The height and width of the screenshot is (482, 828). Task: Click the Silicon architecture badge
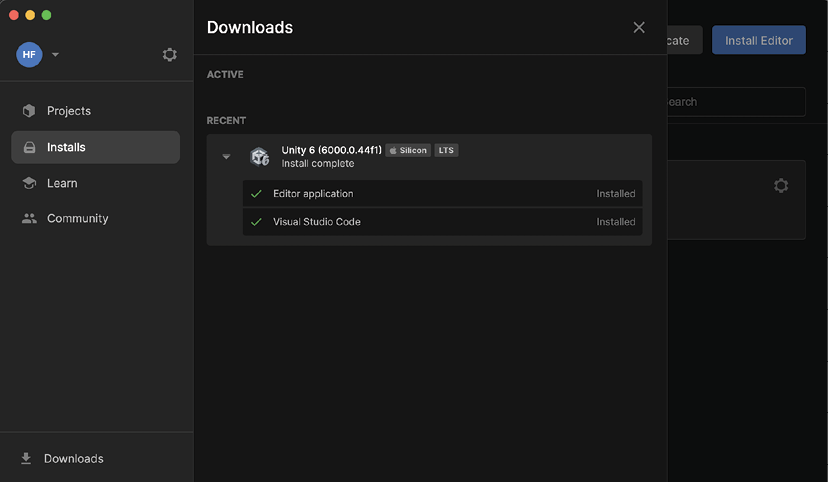[x=408, y=150]
